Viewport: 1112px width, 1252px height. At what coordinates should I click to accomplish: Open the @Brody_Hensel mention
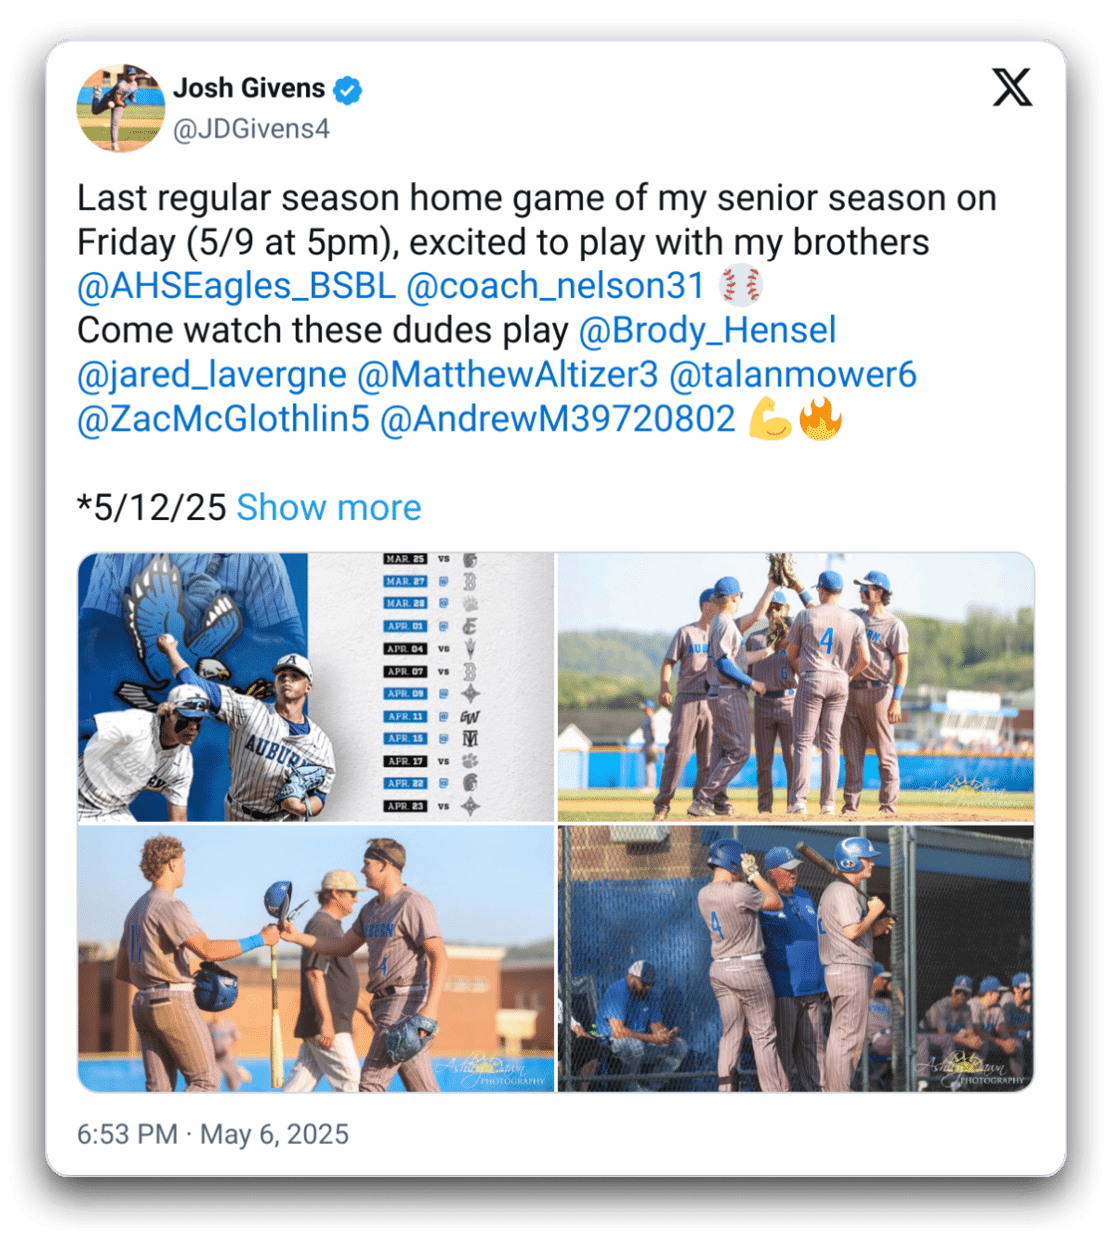tap(707, 331)
